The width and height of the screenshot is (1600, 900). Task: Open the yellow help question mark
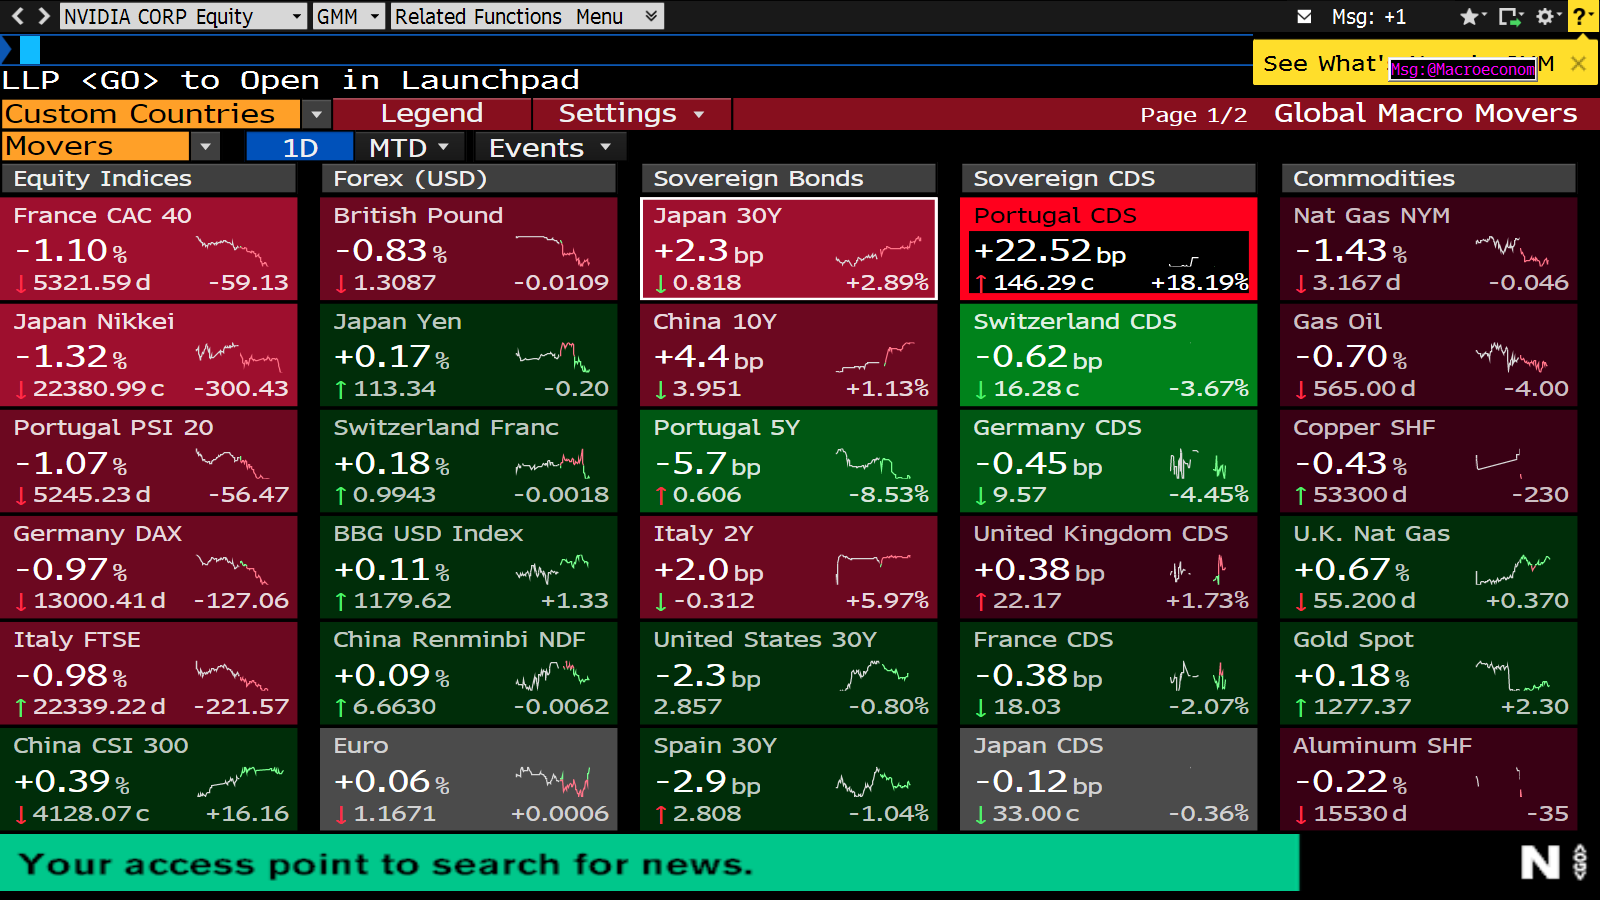point(1582,16)
